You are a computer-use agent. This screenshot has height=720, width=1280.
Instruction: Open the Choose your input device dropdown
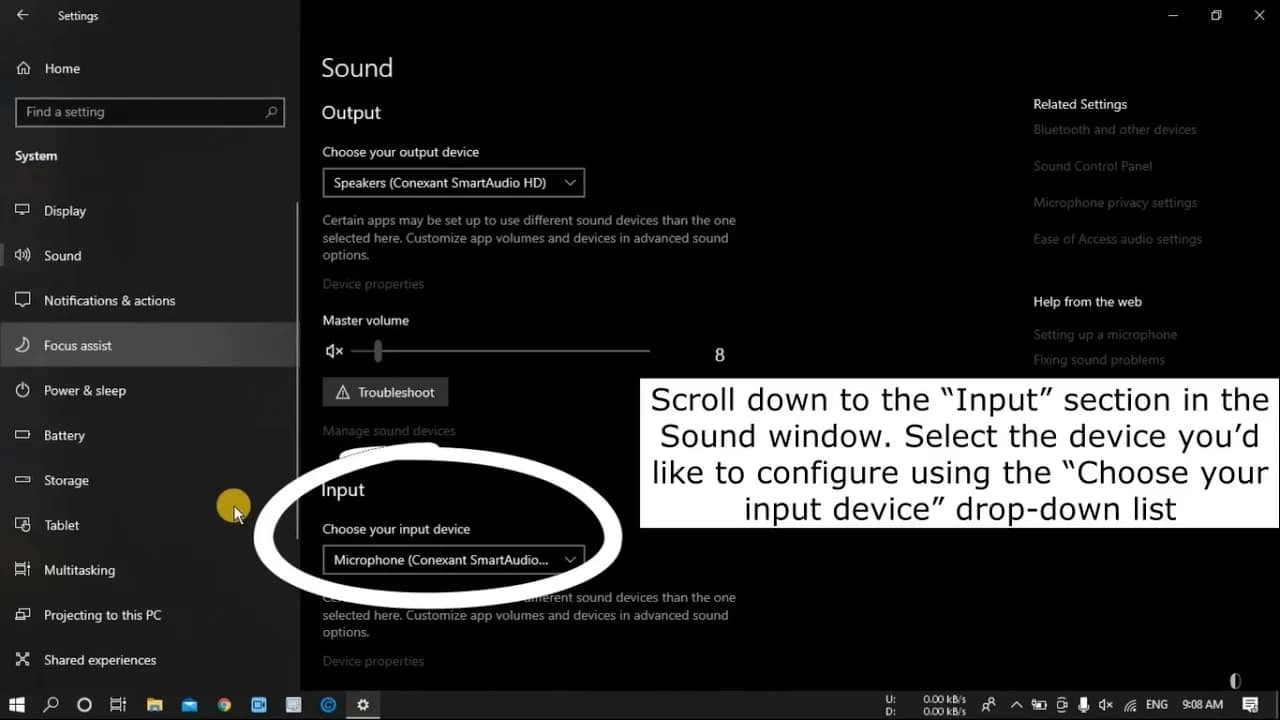point(453,560)
